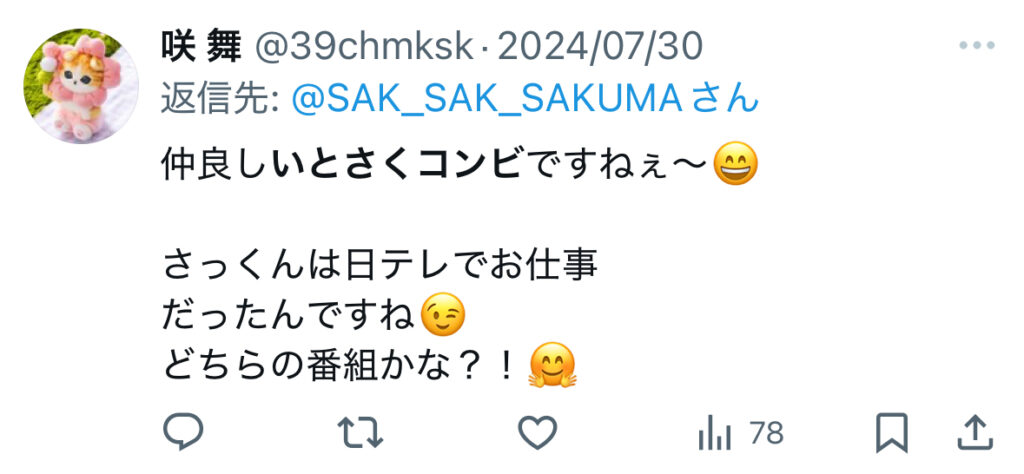Image resolution: width=1024 pixels, height=474 pixels.
Task: Click the grinning face emoji
Action: point(735,164)
